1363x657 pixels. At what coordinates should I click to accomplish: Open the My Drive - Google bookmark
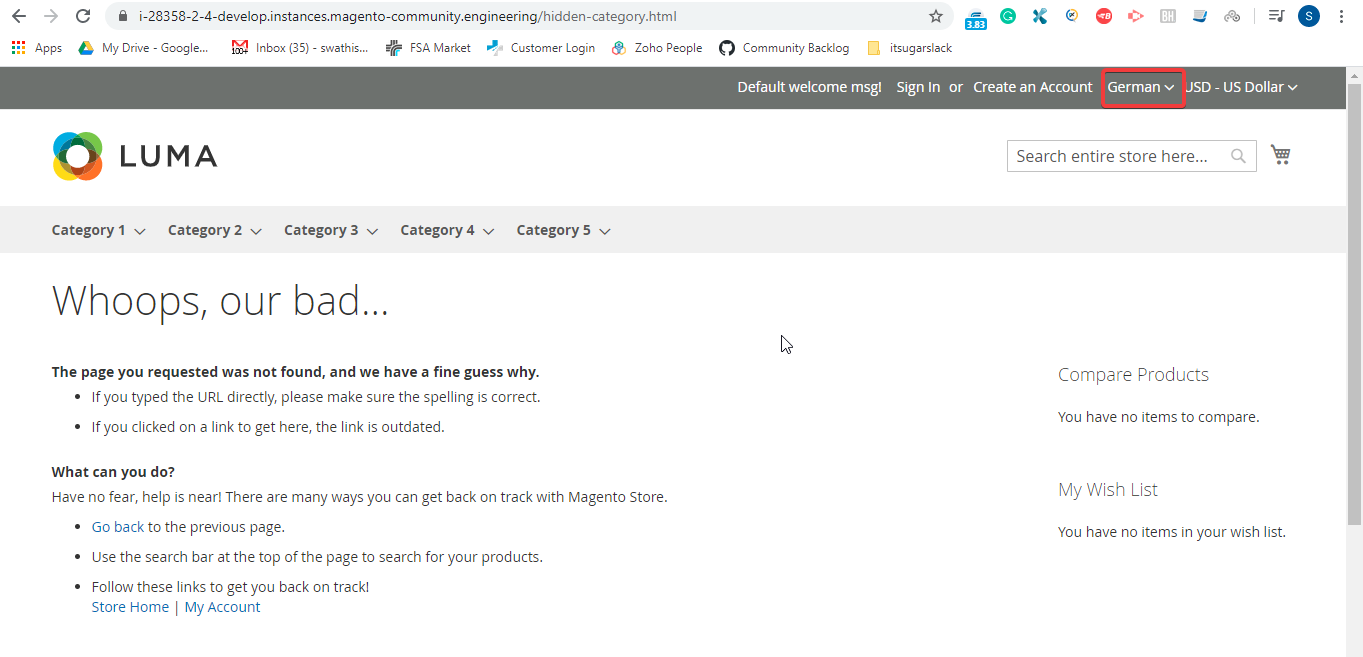[144, 47]
